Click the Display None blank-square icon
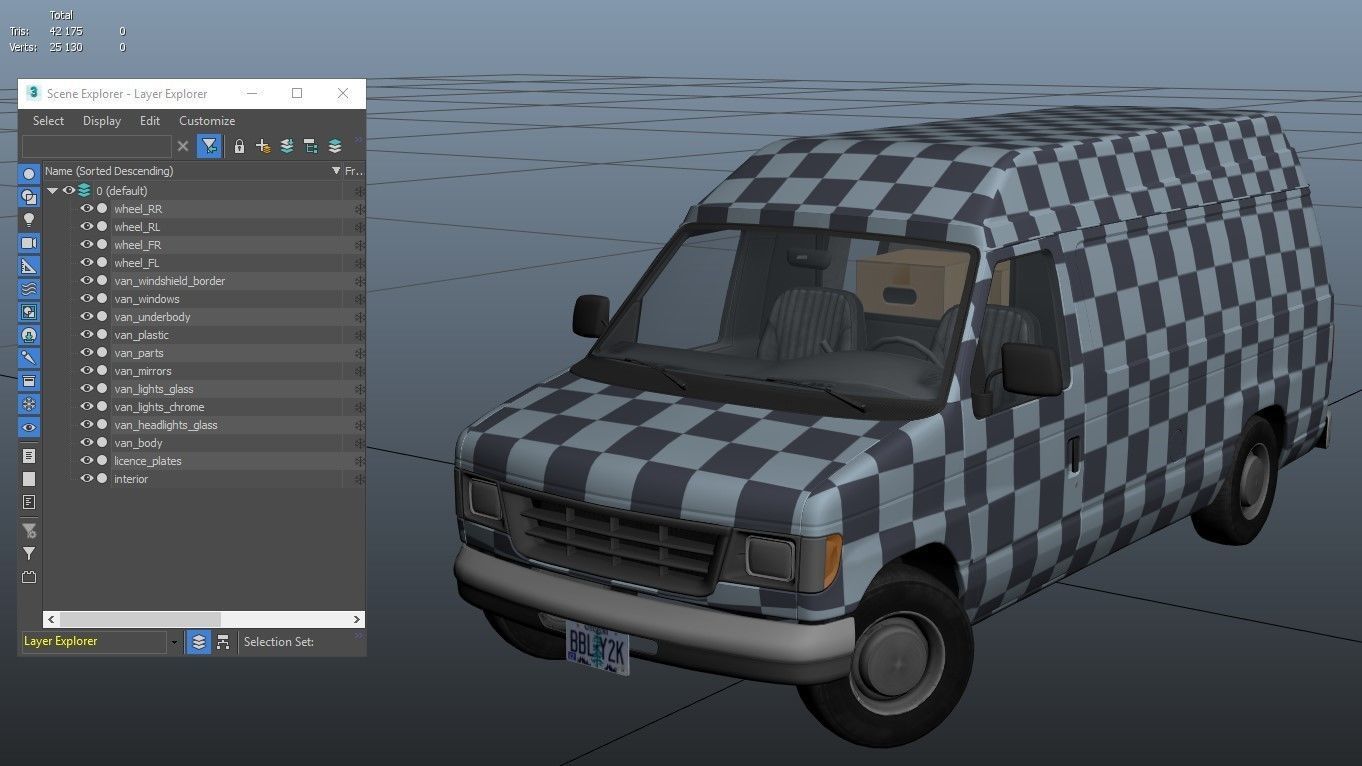The height and width of the screenshot is (766, 1362). [29, 479]
